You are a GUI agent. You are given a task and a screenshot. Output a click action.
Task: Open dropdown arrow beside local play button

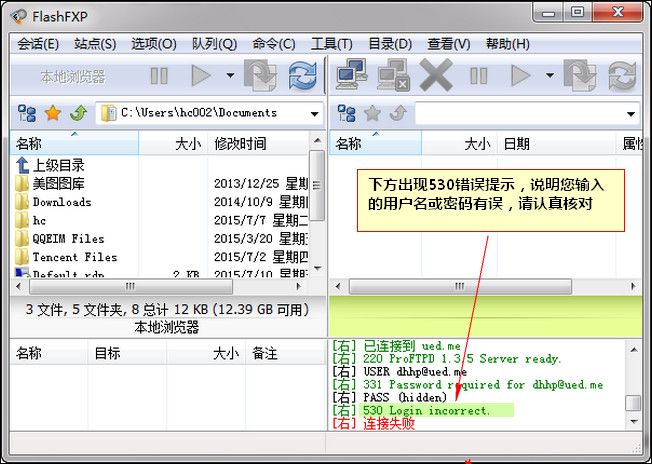[229, 76]
